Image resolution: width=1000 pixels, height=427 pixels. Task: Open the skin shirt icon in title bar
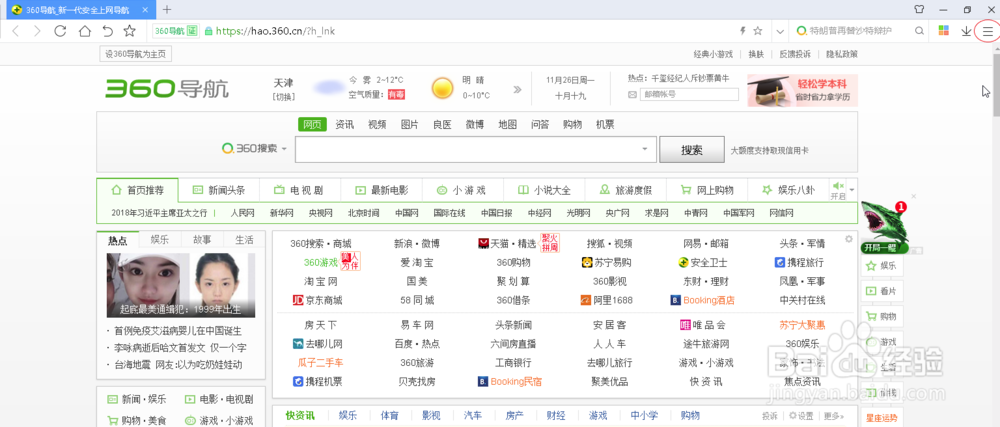(919, 10)
